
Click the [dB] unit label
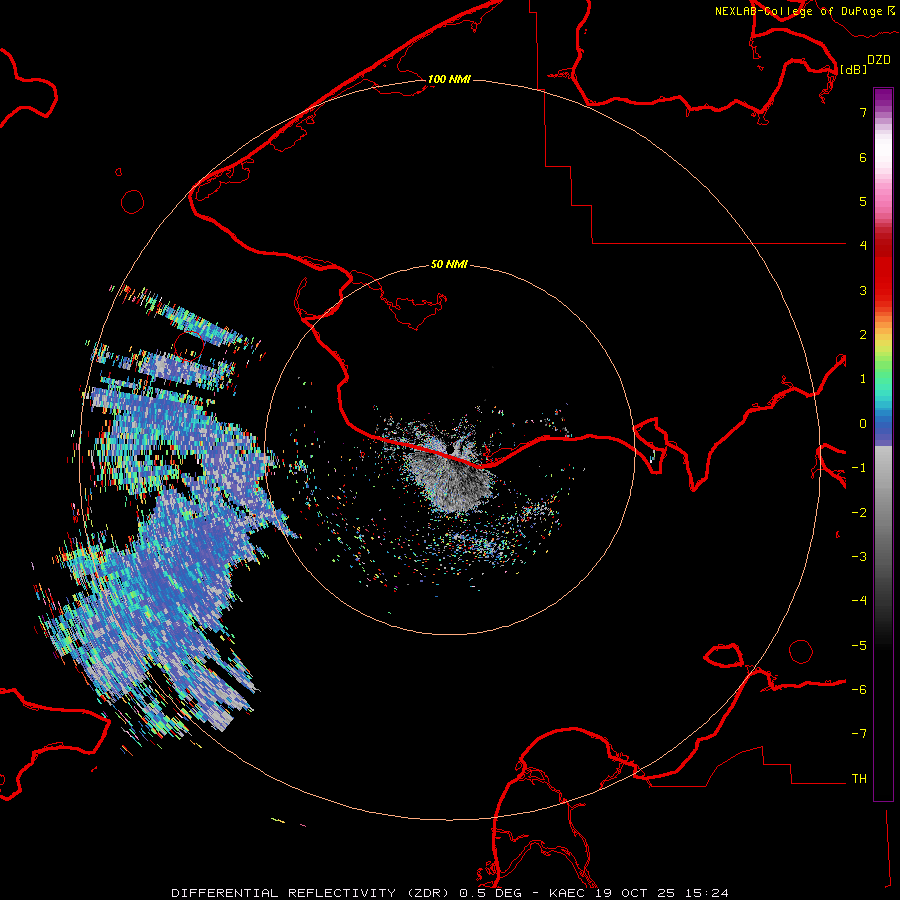[853, 69]
